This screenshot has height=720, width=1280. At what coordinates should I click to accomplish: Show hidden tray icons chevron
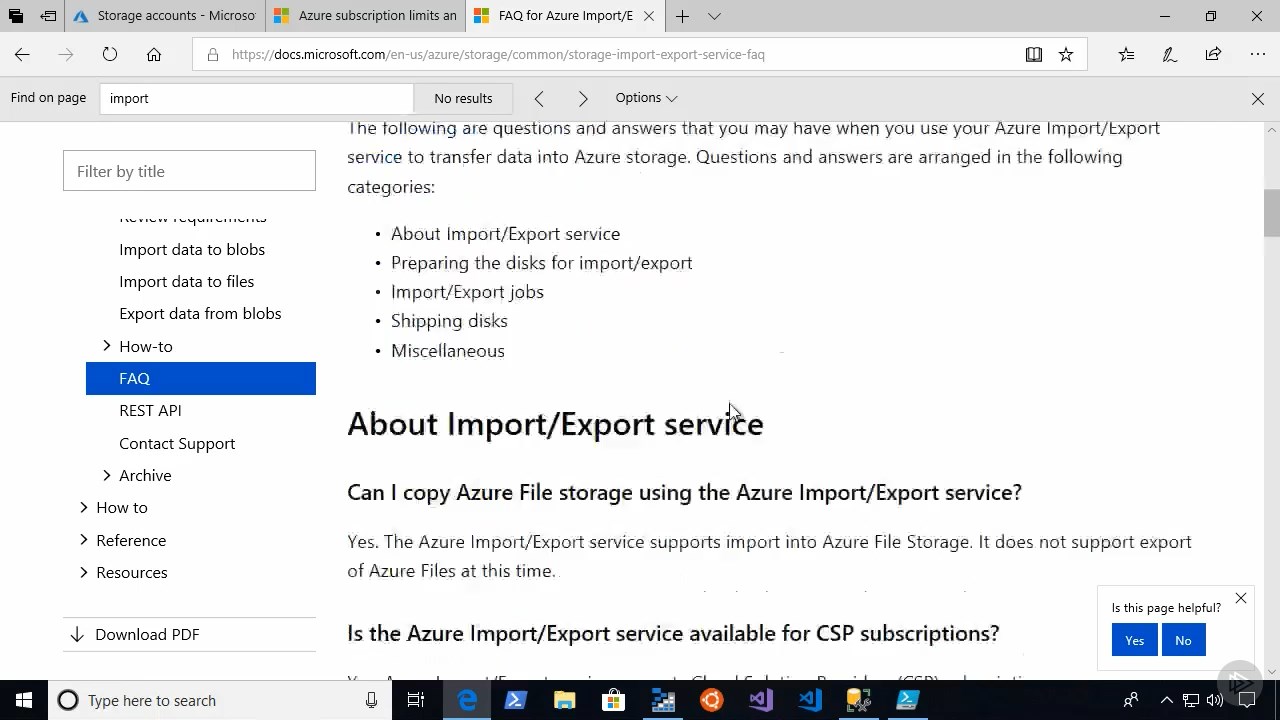(x=1166, y=700)
